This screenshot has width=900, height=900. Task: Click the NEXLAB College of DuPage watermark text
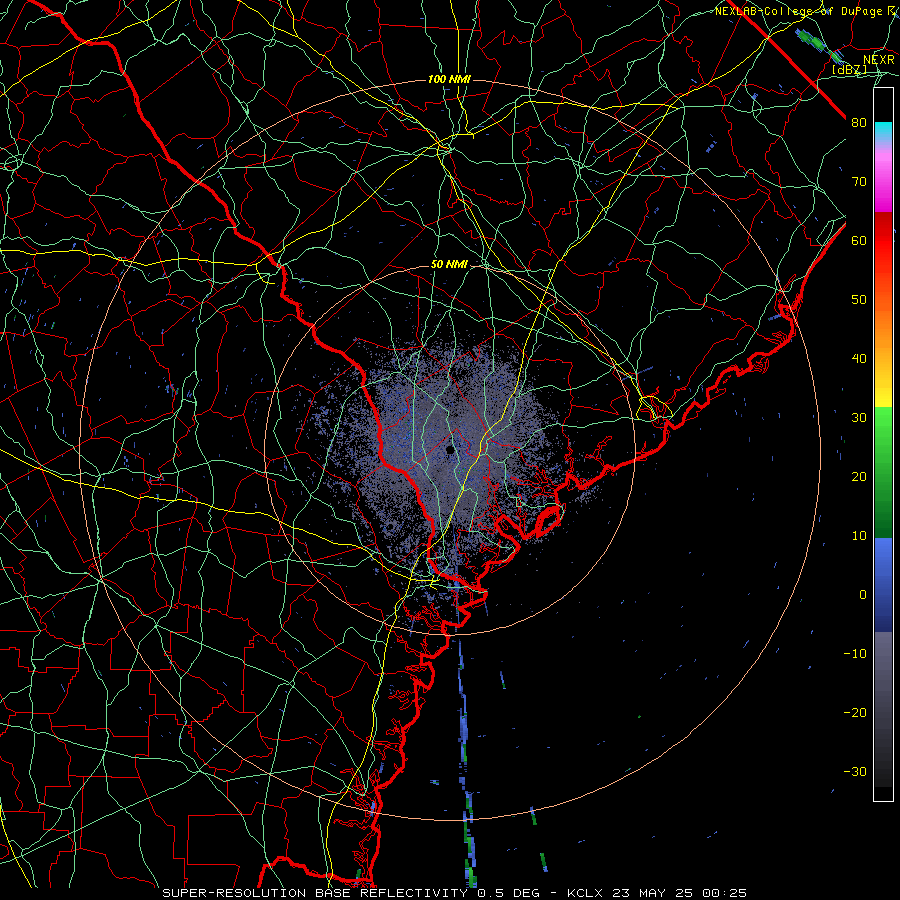click(807, 11)
